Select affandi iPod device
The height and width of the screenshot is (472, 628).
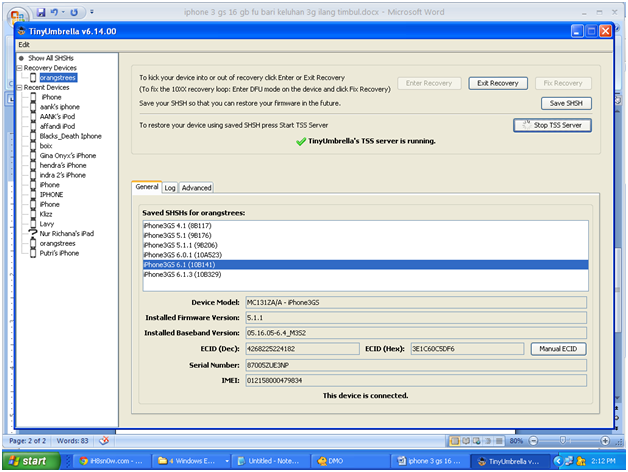click(57, 126)
